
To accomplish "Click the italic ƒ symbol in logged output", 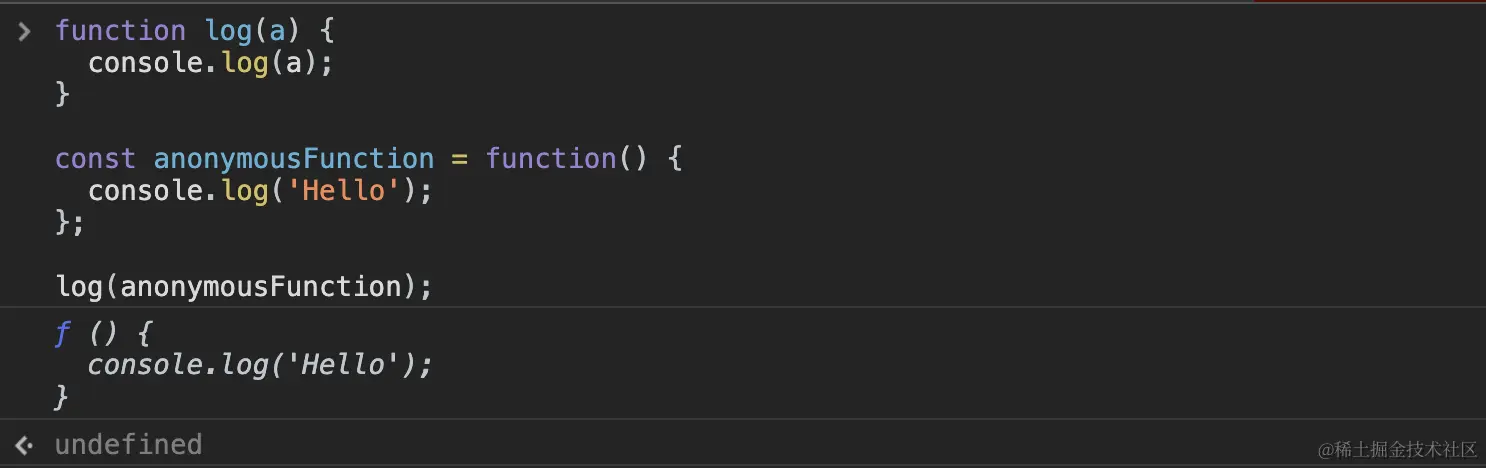I will point(63,334).
